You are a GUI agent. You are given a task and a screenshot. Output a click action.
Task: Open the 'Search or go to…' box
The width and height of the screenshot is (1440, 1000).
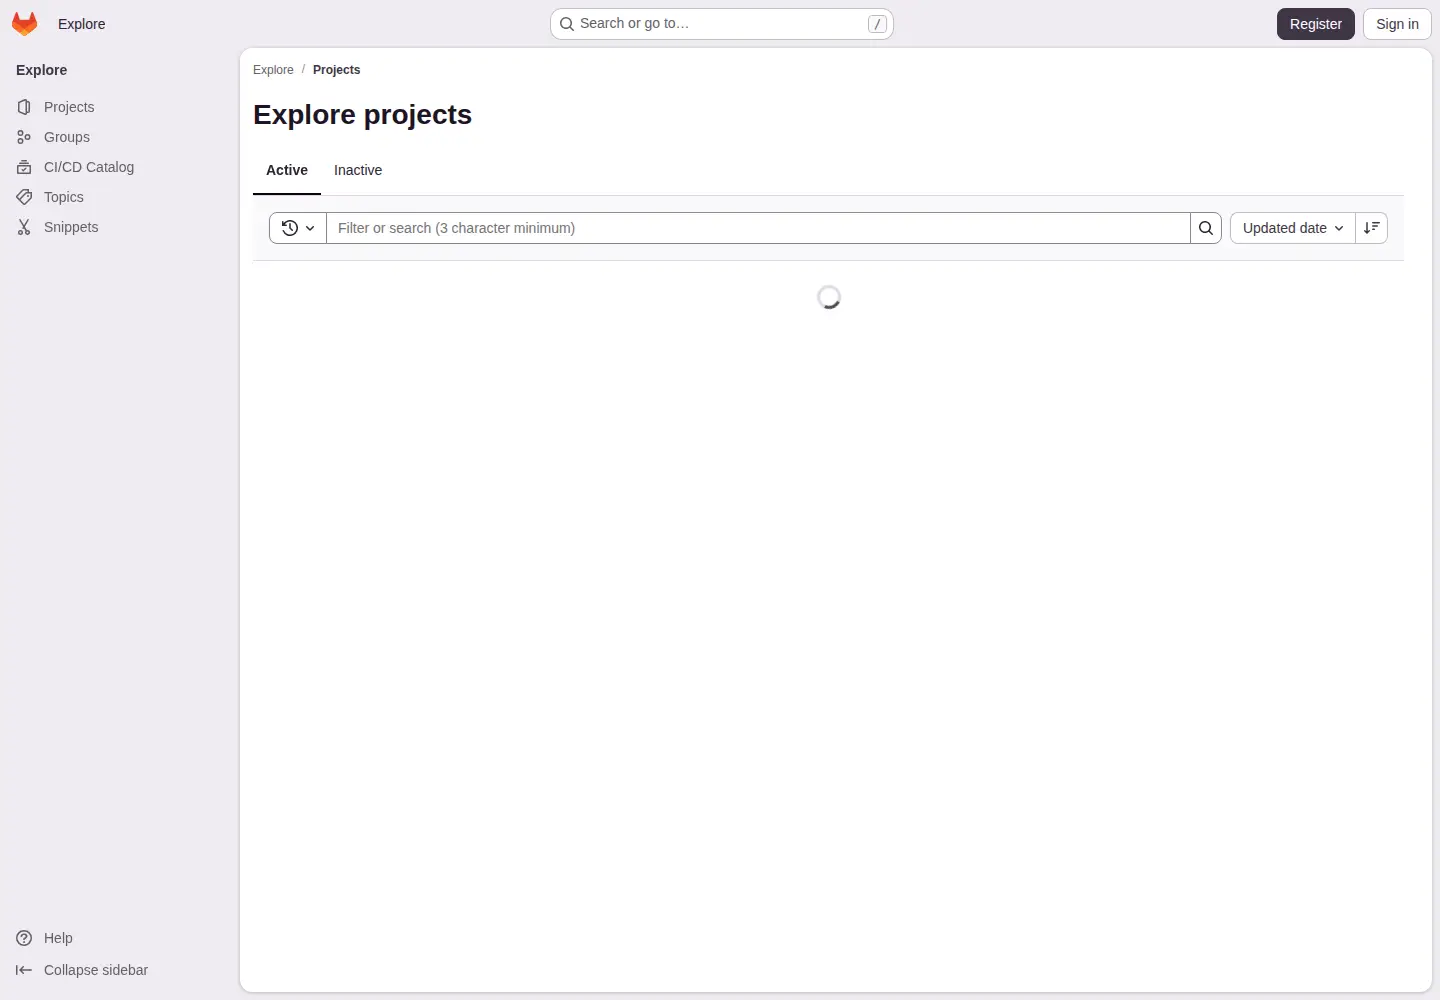pos(722,24)
